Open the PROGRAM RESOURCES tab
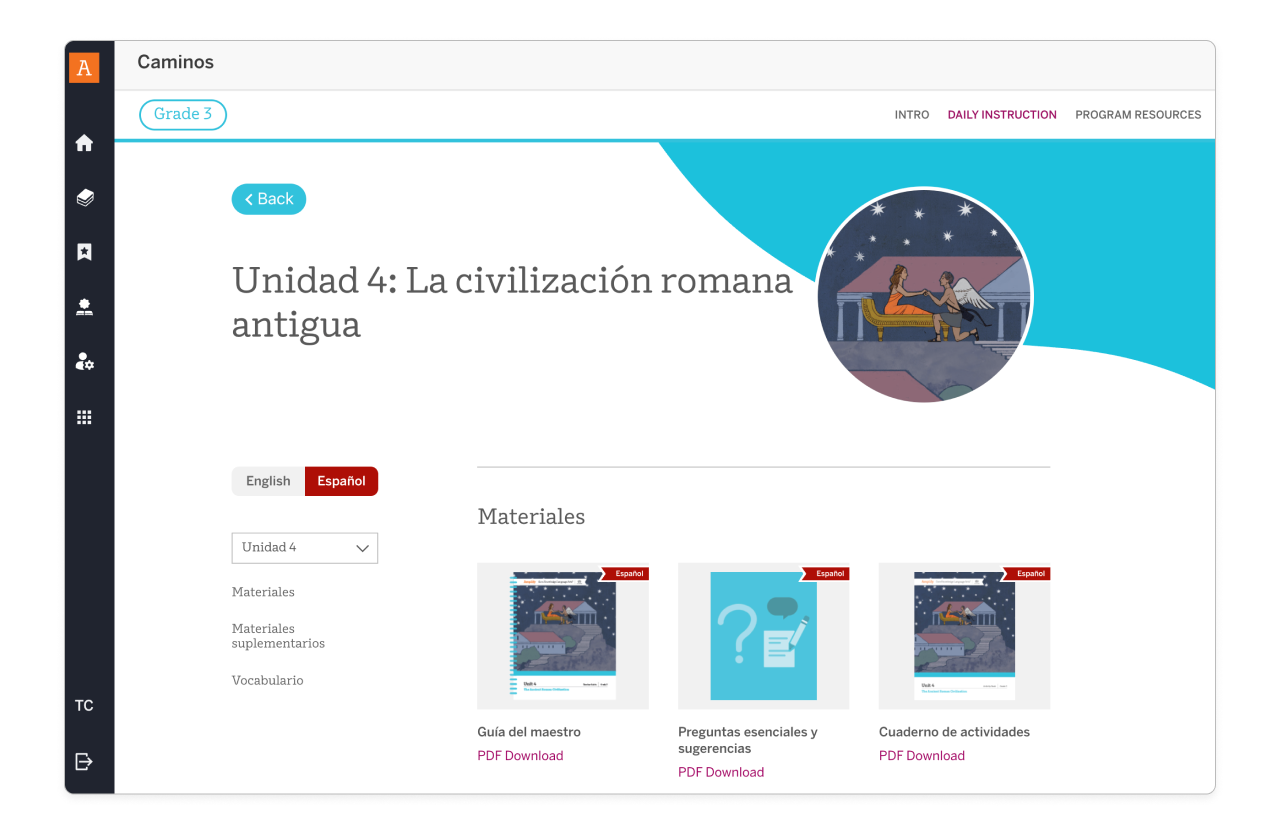1280x836 pixels. [1138, 114]
